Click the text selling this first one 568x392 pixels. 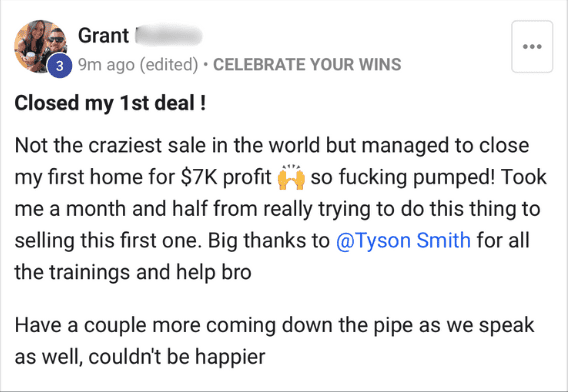(x=108, y=240)
